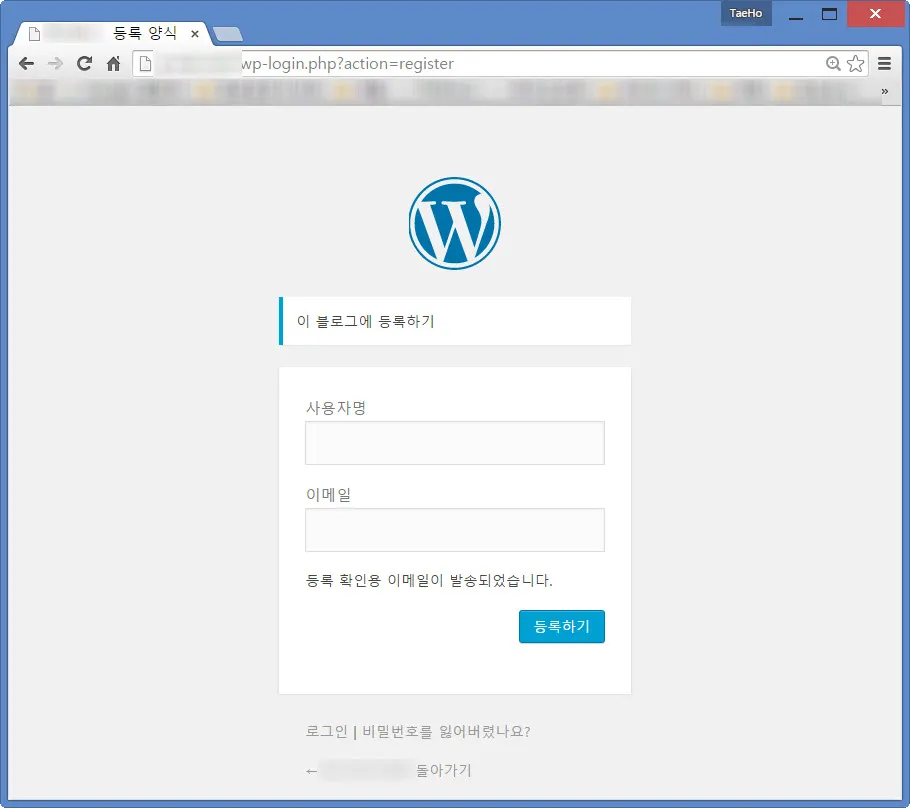
Task: Click the zoom magnifier icon in address bar
Action: [833, 63]
